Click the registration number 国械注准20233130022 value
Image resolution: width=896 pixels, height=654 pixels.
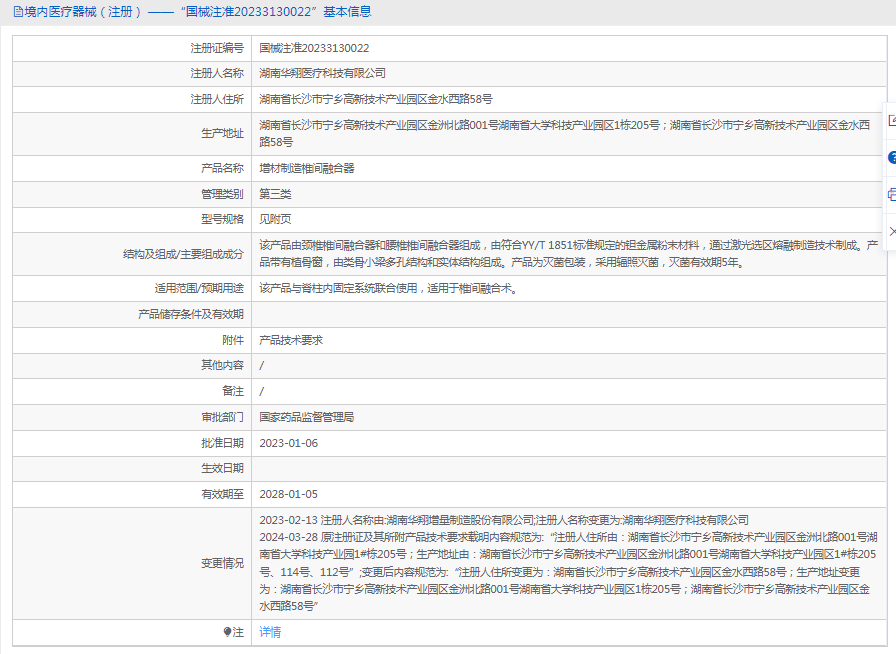tap(314, 48)
